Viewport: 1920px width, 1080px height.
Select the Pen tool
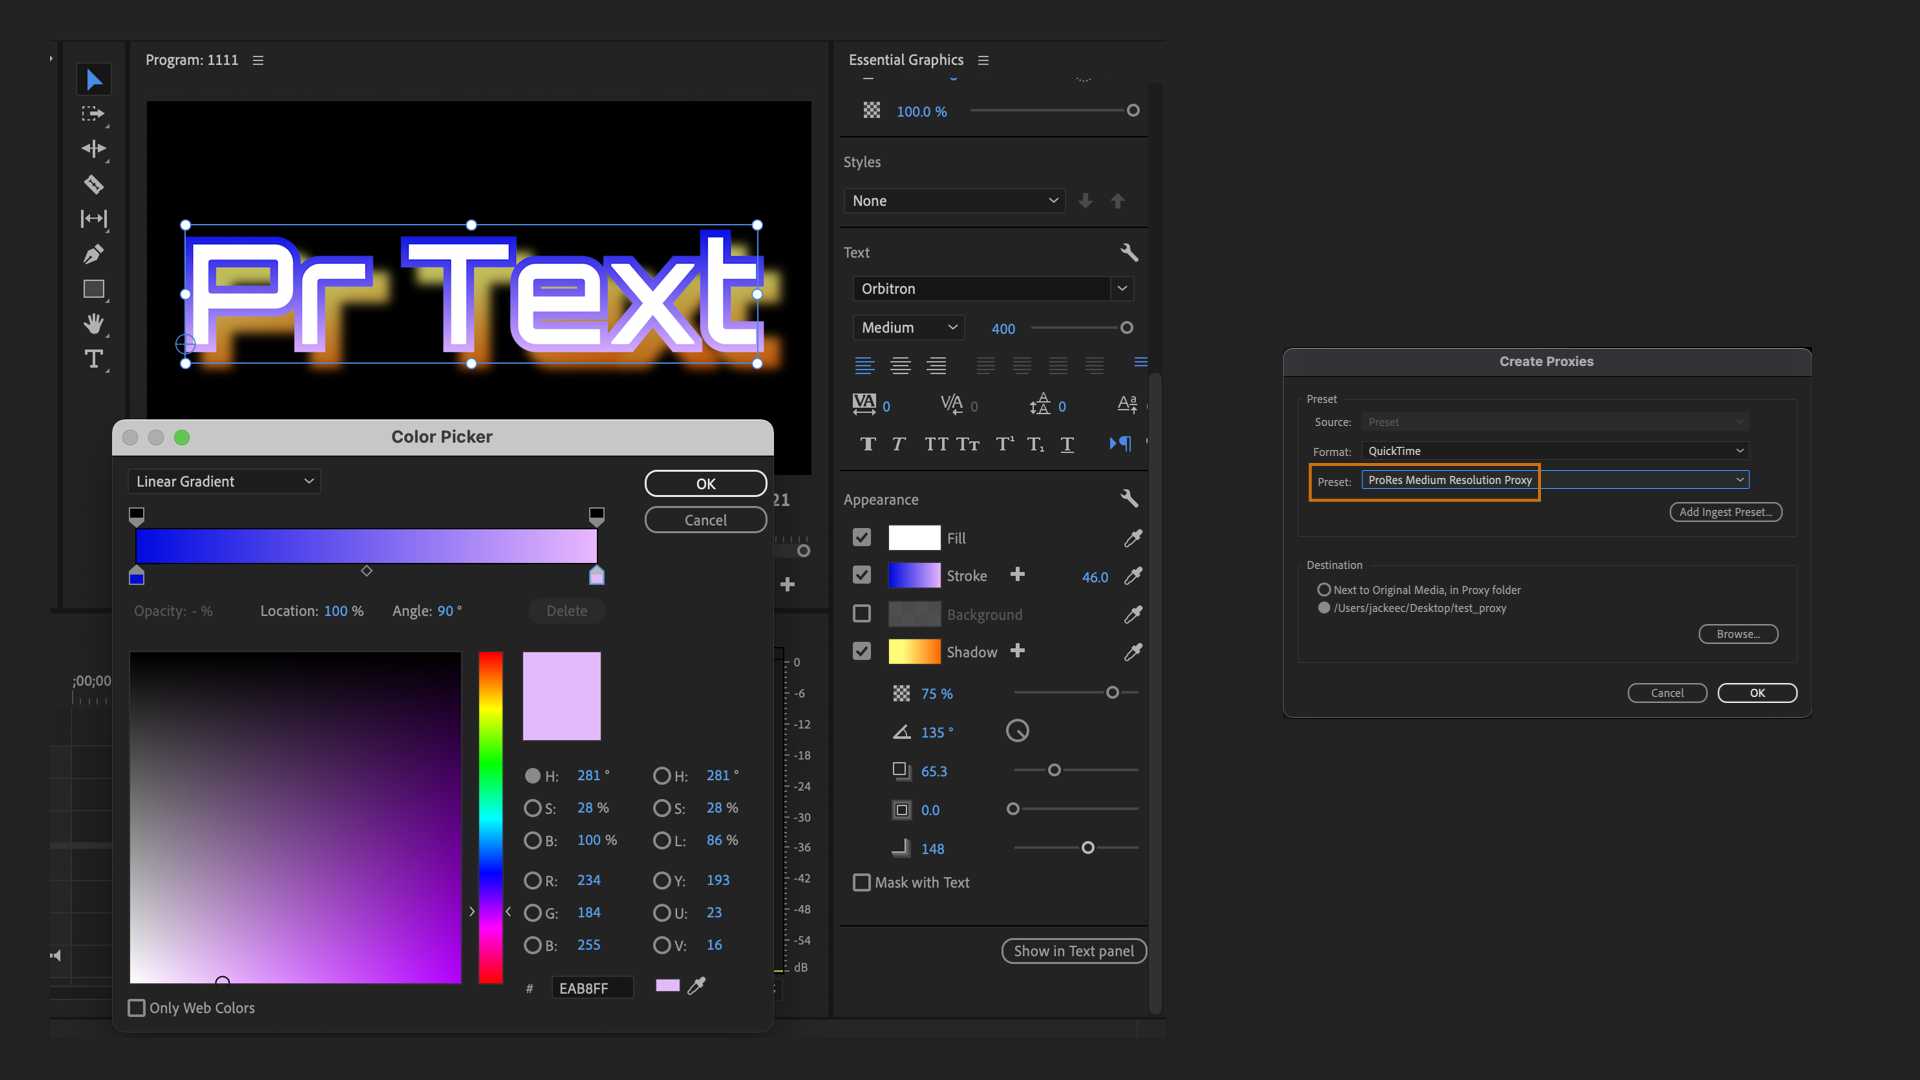(x=93, y=254)
